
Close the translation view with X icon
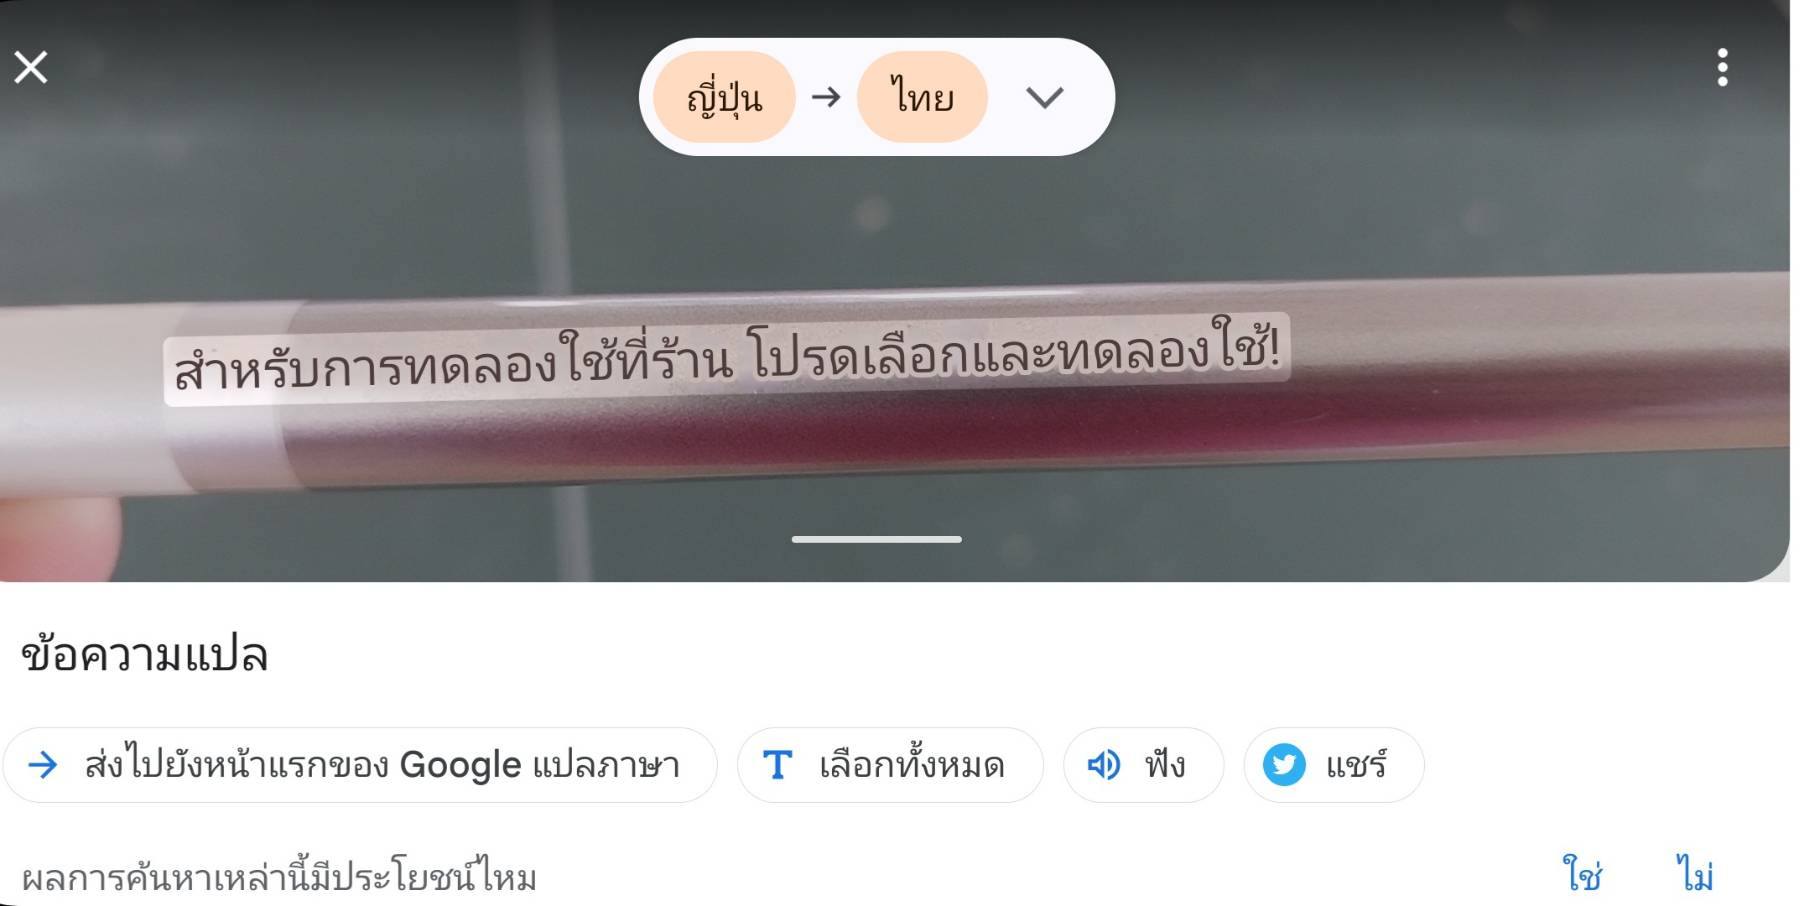click(x=31, y=67)
